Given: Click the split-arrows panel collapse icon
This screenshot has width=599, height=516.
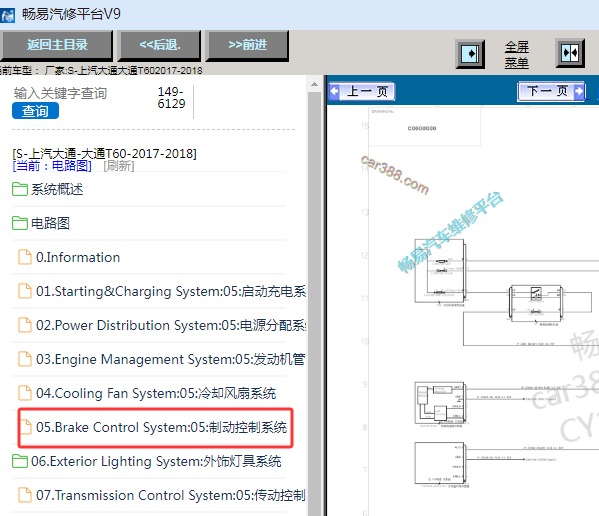Looking at the screenshot, I should [570, 53].
